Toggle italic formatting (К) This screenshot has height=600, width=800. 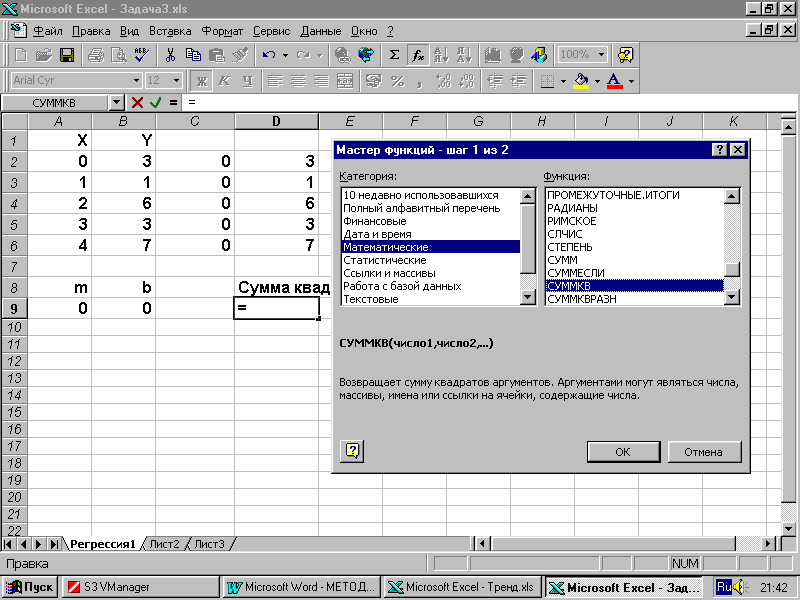(x=224, y=81)
